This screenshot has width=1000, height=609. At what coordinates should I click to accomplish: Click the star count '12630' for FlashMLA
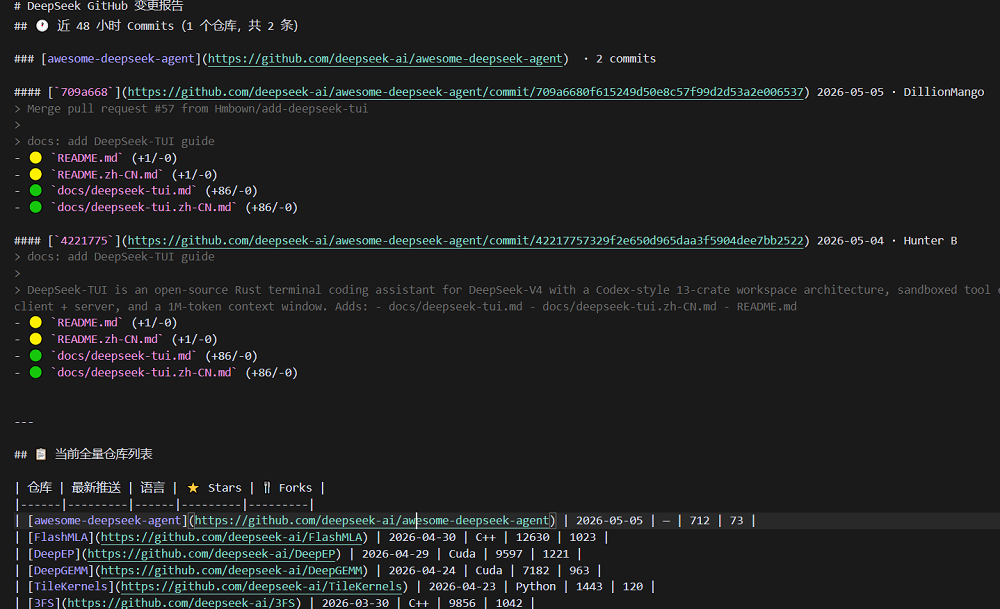point(533,537)
